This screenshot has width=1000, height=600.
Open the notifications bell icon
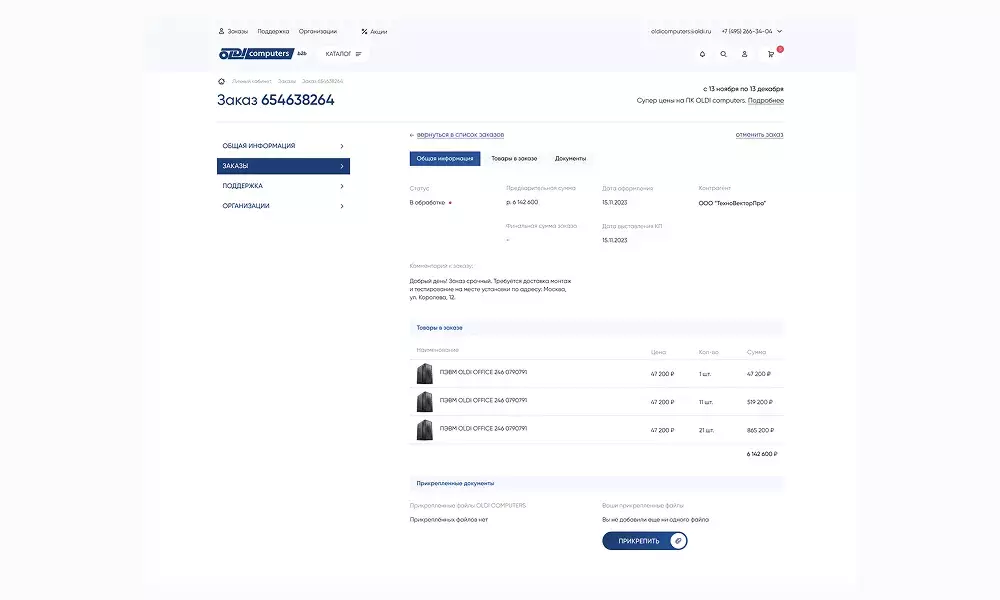702,54
